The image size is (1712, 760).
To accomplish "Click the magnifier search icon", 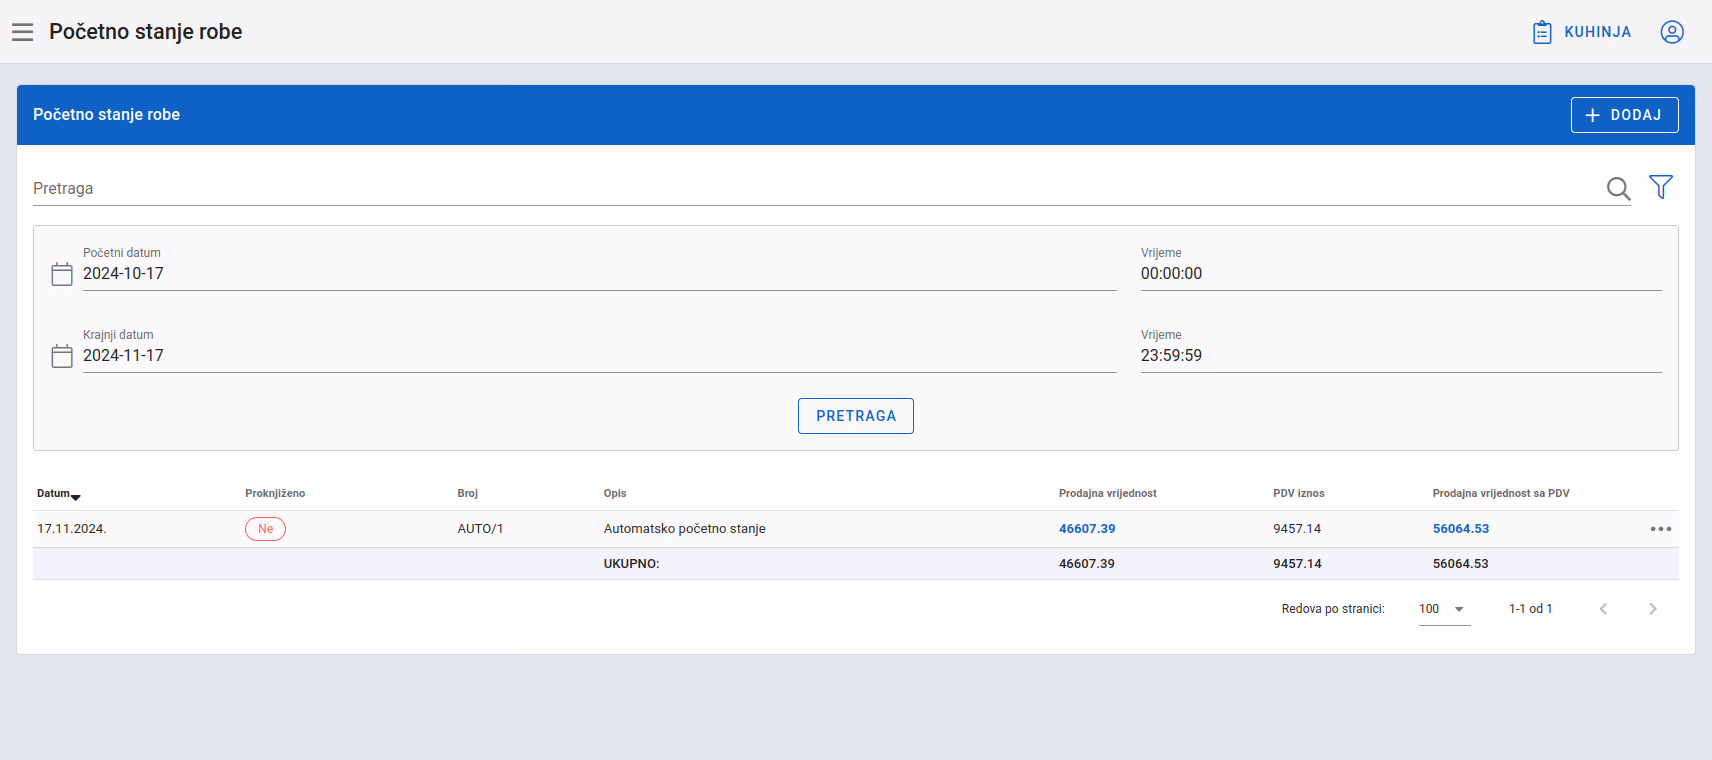I will (1618, 188).
